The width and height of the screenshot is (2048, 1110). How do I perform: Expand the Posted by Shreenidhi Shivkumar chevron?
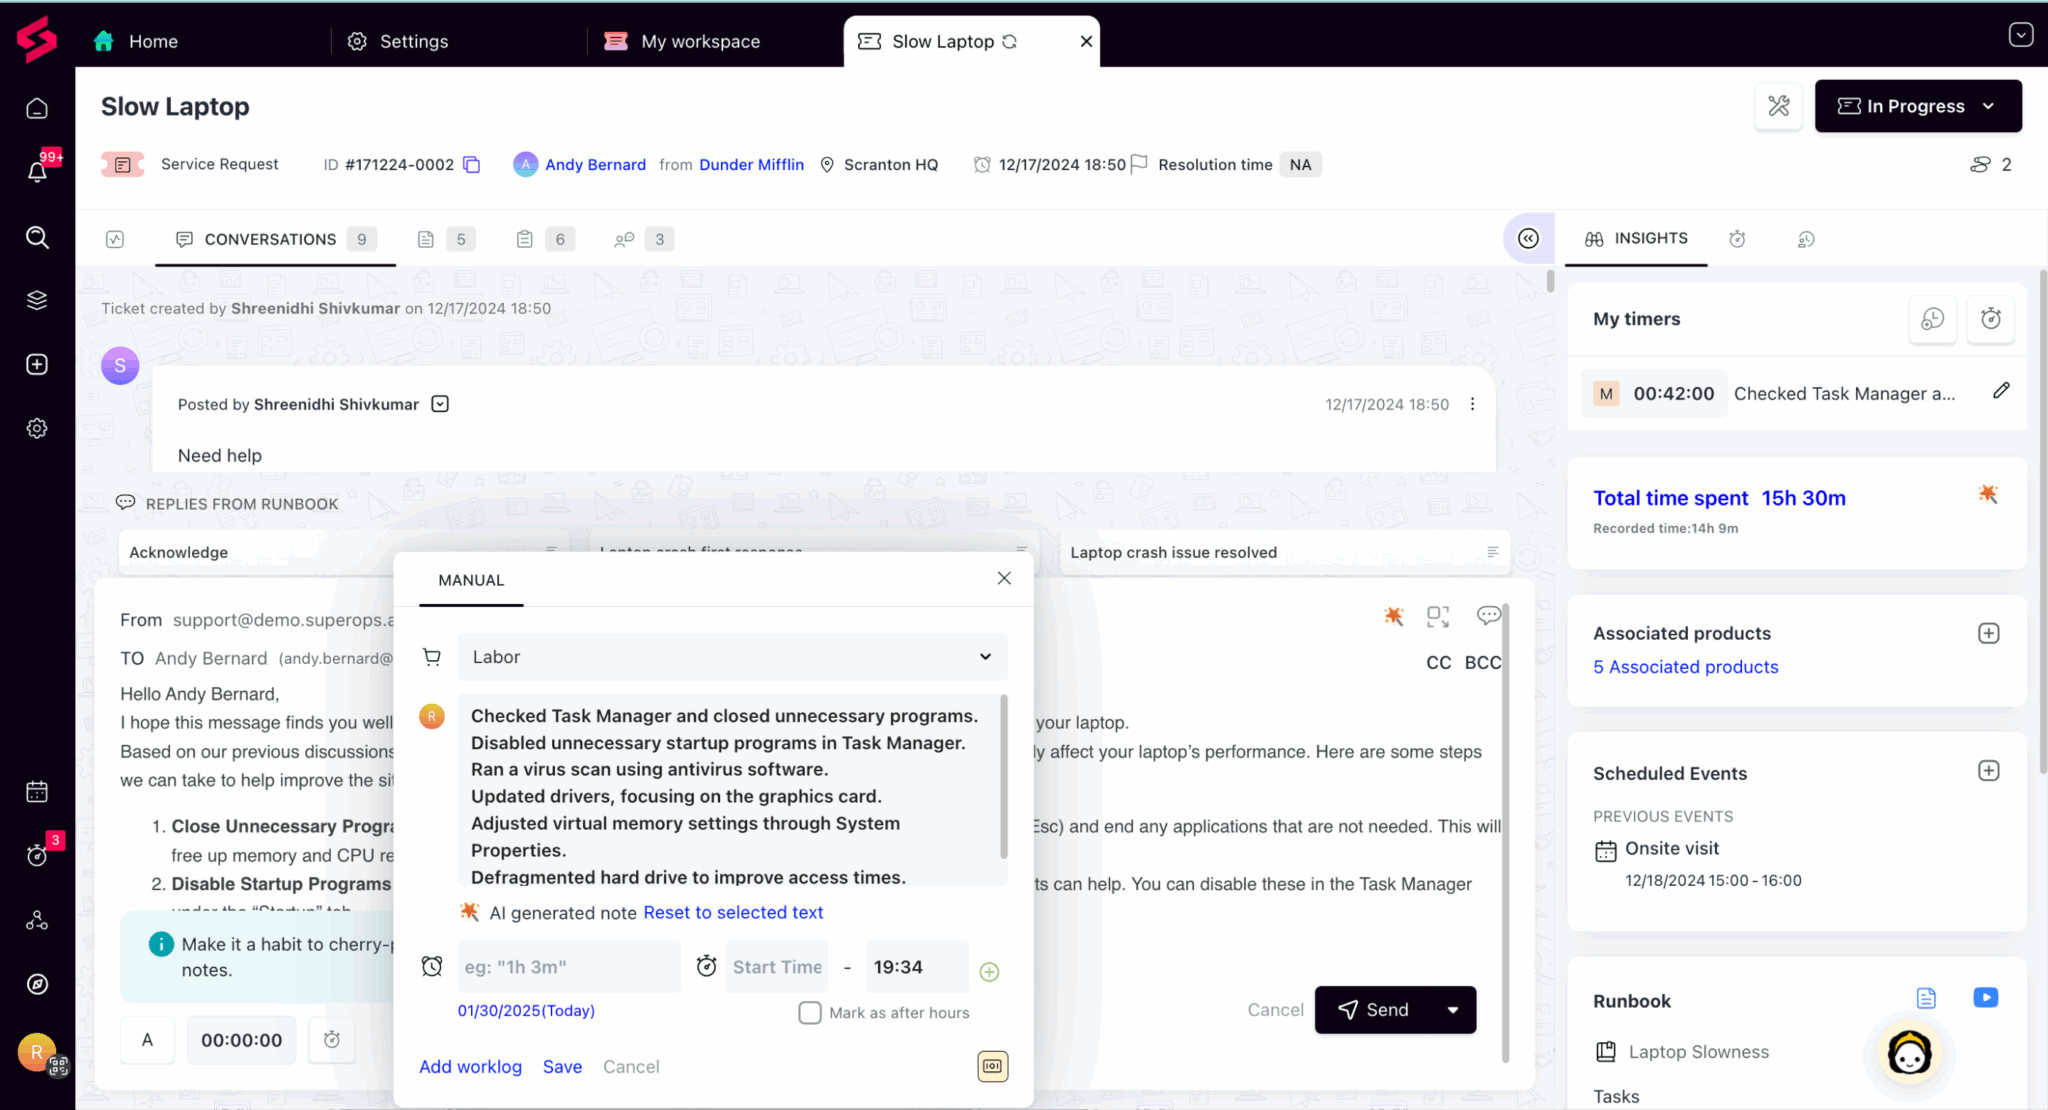point(440,404)
